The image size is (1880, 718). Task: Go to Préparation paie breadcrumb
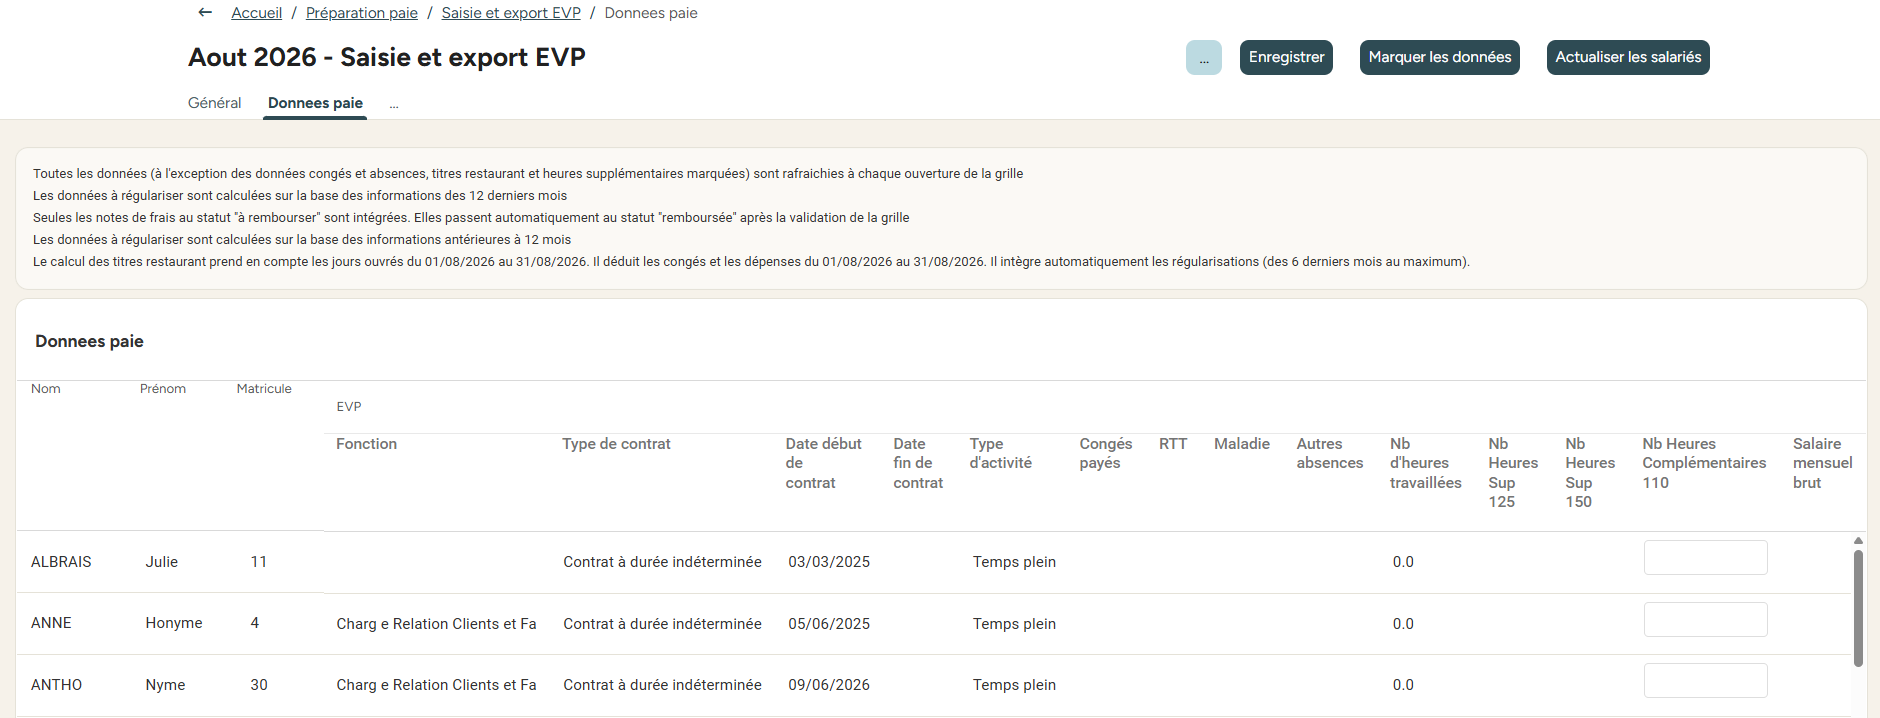[x=362, y=13]
